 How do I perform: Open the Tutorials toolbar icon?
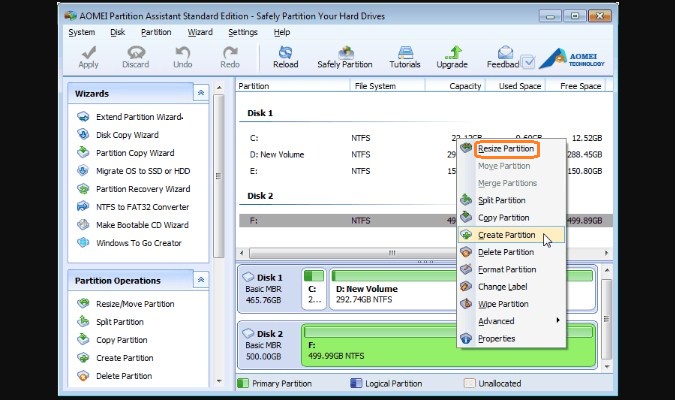tap(405, 57)
